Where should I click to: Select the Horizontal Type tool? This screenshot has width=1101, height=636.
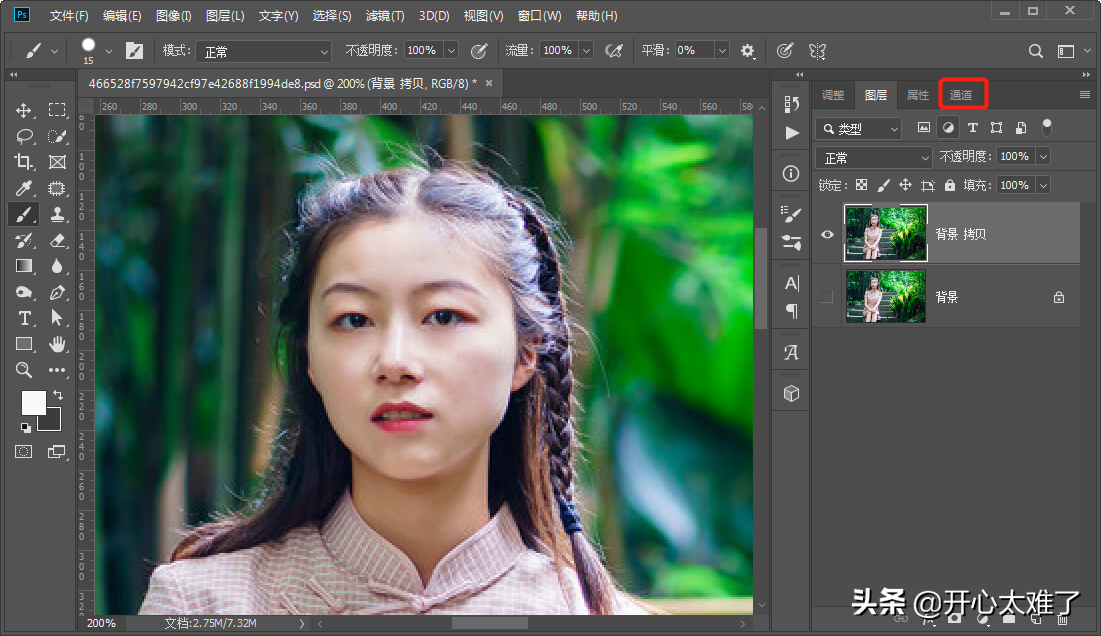pos(24,318)
